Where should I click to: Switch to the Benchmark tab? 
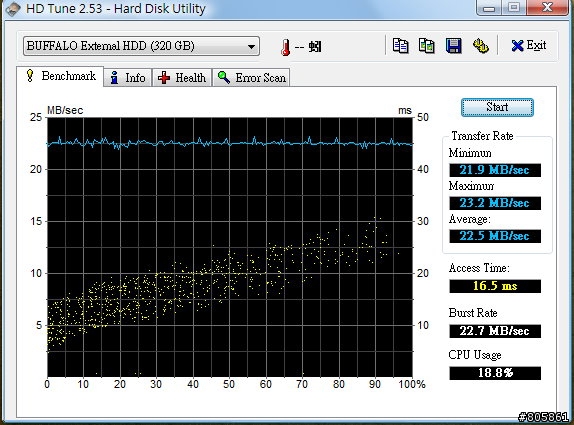(x=60, y=76)
